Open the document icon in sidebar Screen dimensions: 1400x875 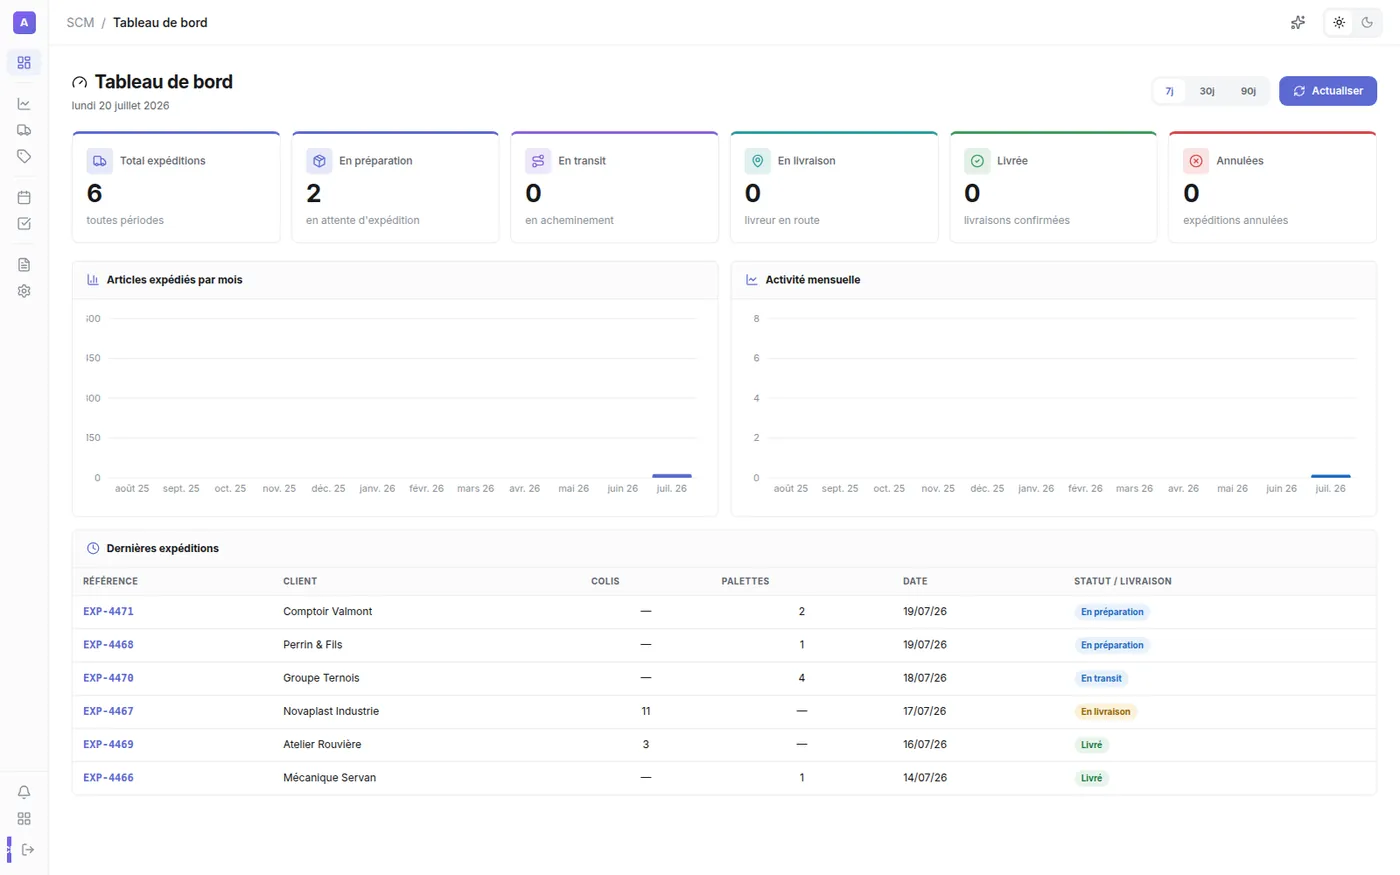click(24, 265)
